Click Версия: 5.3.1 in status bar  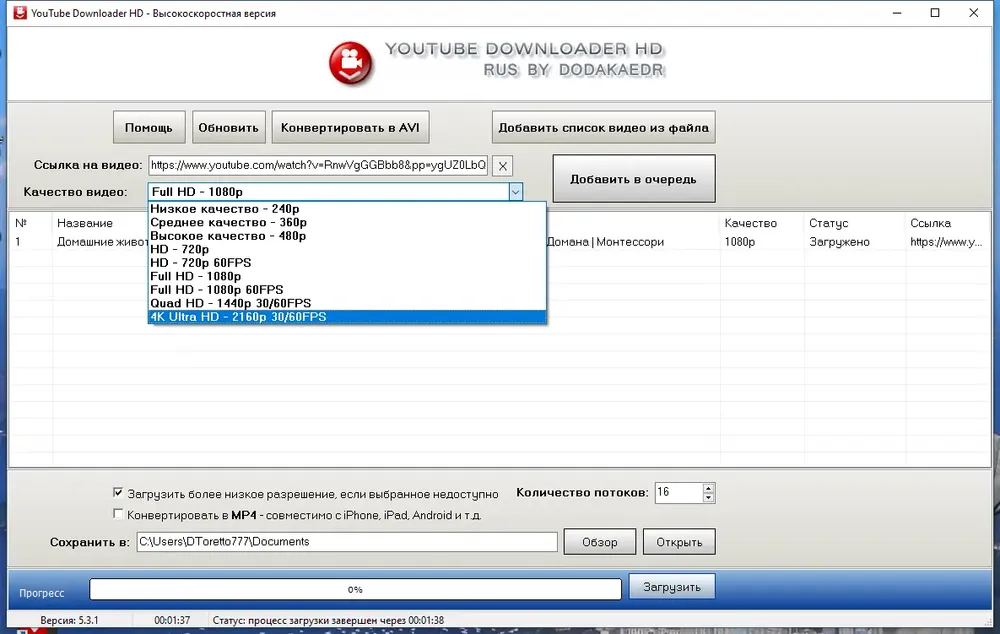point(69,620)
